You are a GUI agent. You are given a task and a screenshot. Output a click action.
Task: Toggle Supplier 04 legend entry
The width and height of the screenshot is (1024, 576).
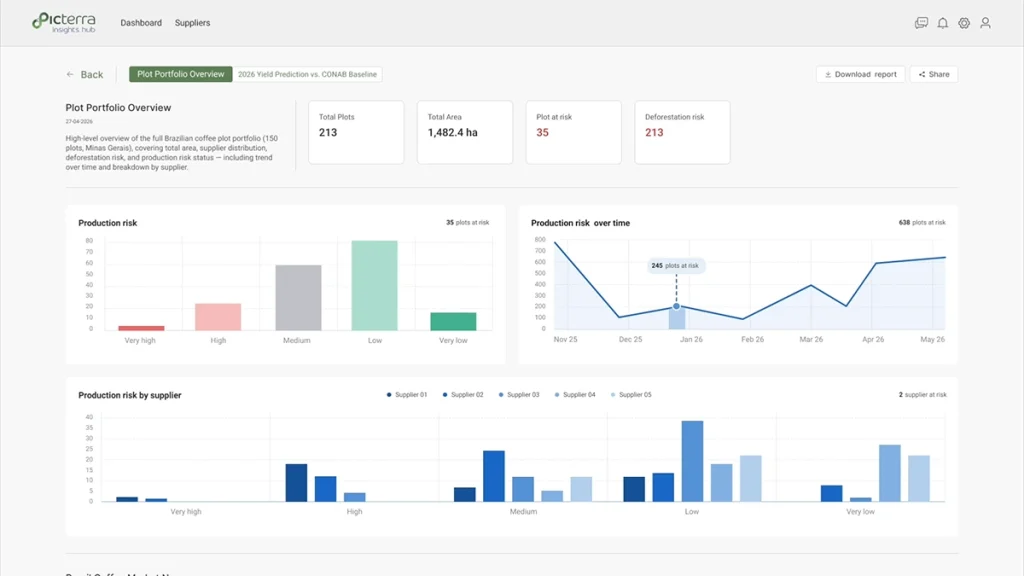[x=575, y=394]
